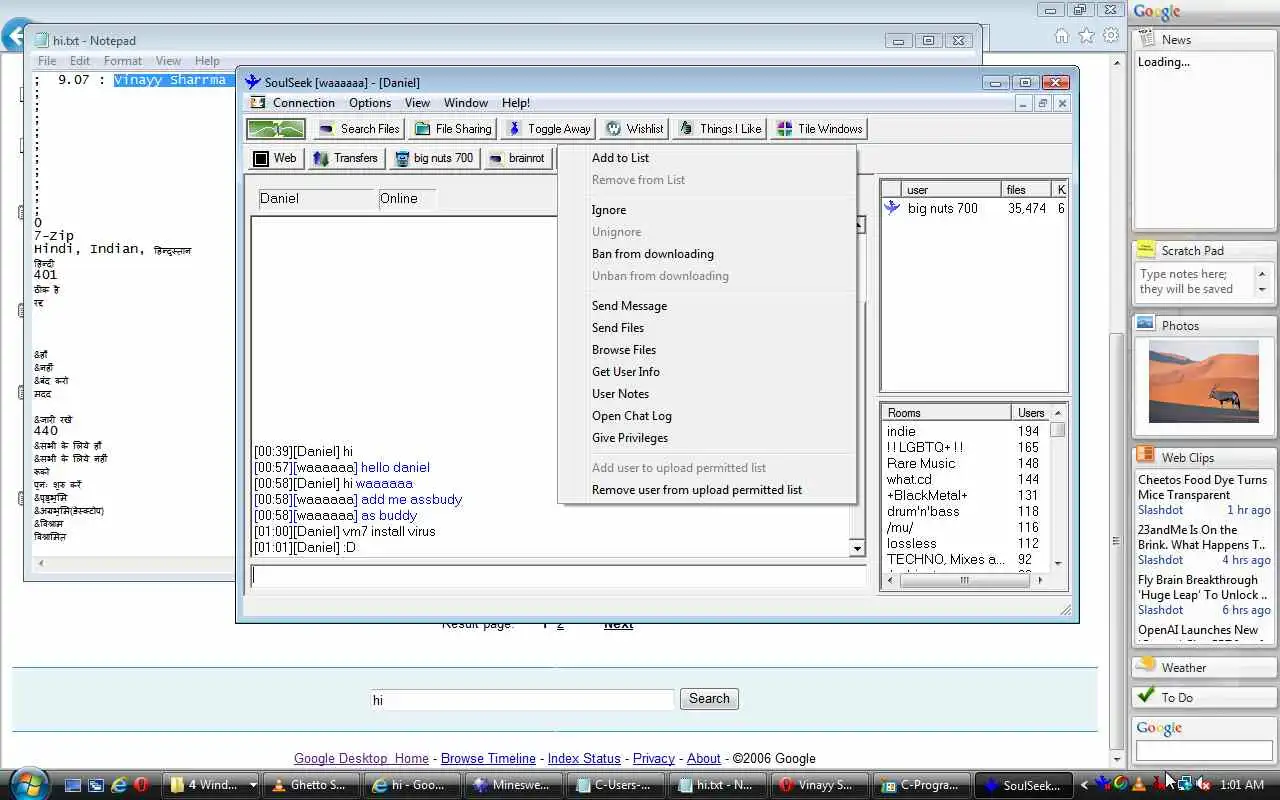Click the Search button on Google Desktop page
Viewport: 1280px width, 800px height.
tap(709, 699)
